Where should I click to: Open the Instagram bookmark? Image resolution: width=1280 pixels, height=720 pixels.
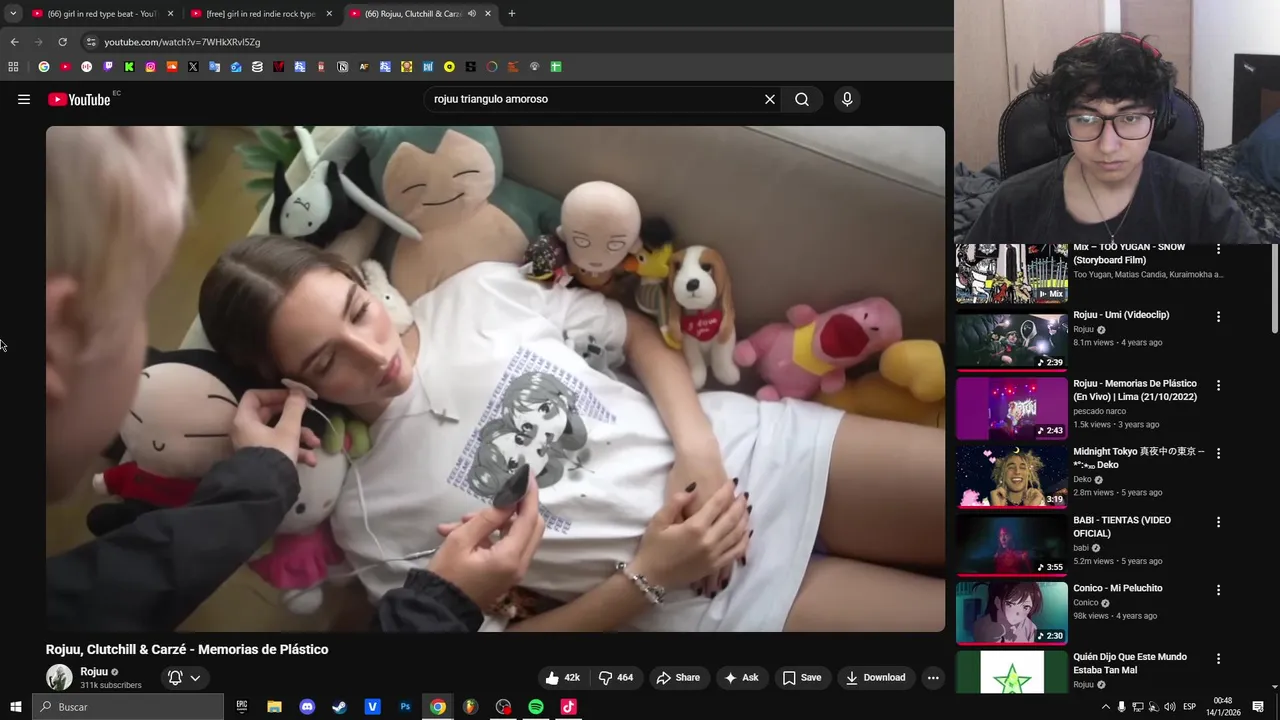151,67
